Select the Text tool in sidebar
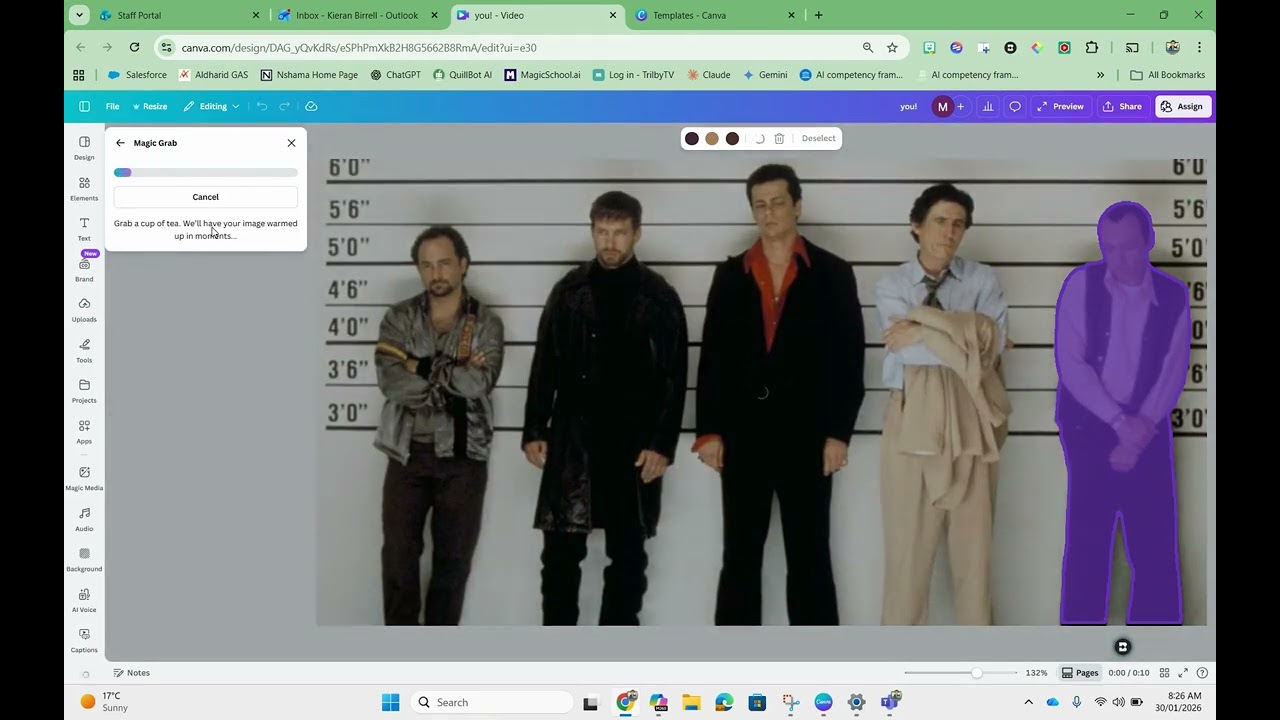The width and height of the screenshot is (1280, 720). [84, 229]
